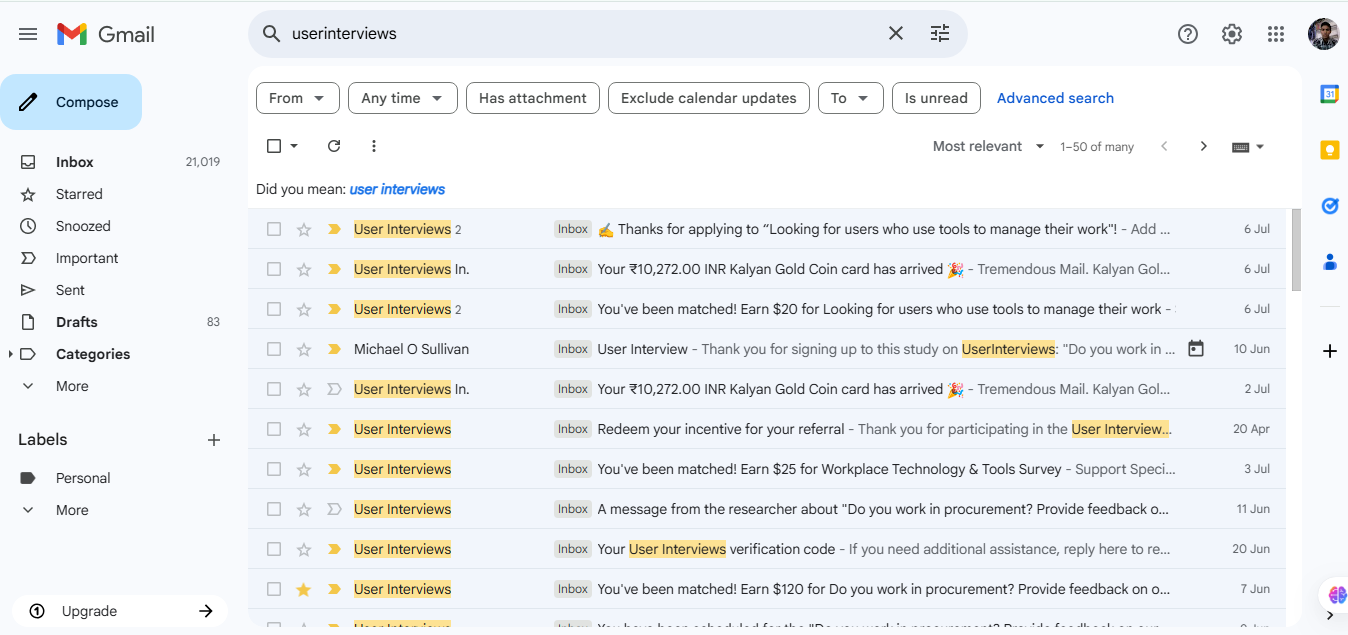Image resolution: width=1348 pixels, height=635 pixels.
Task: Click in the search text field
Action: click(x=580, y=34)
